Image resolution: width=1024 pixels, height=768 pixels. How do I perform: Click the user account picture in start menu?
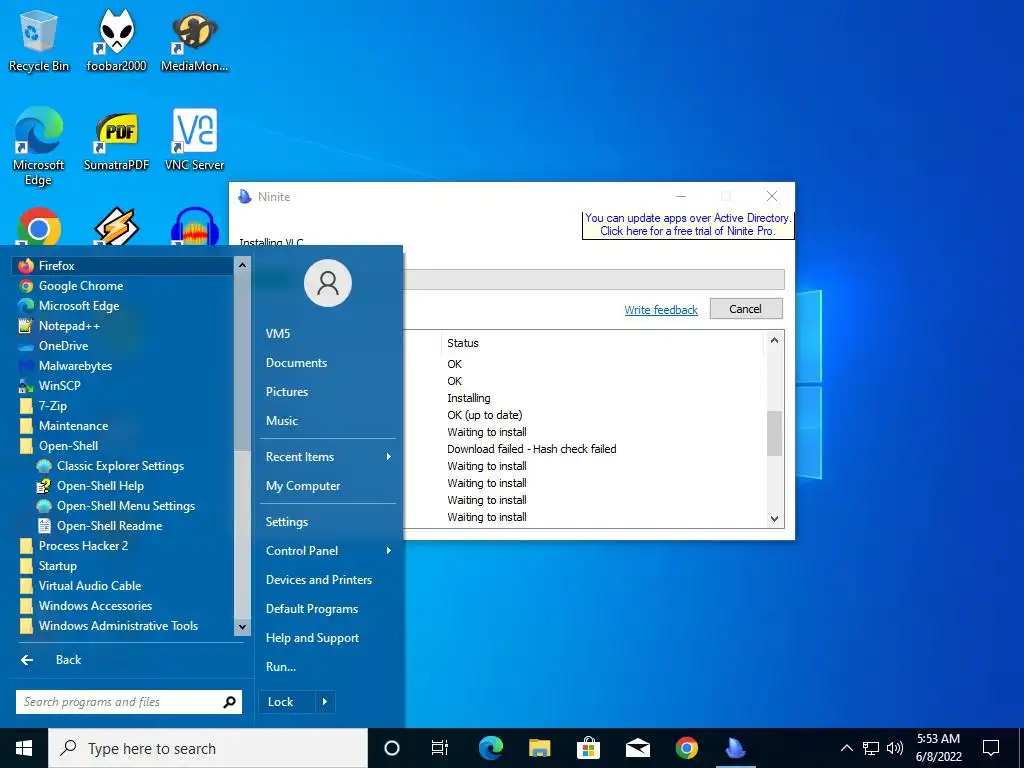(328, 283)
